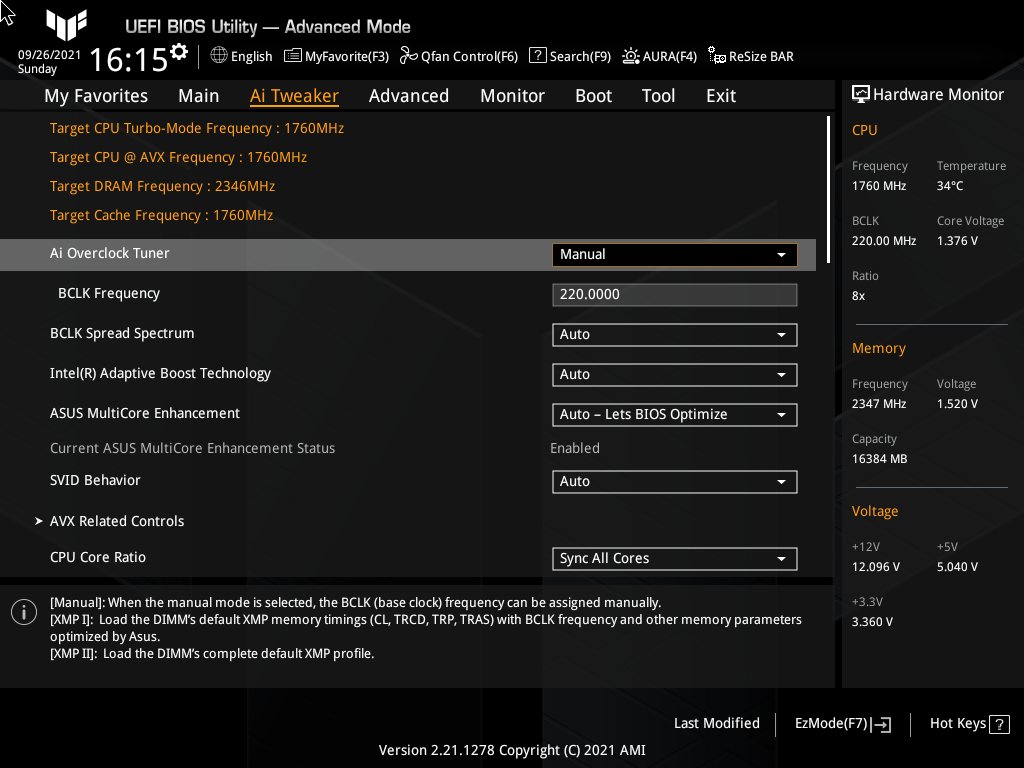Open BCLK Spread Spectrum dropdown

pyautogui.click(x=675, y=334)
